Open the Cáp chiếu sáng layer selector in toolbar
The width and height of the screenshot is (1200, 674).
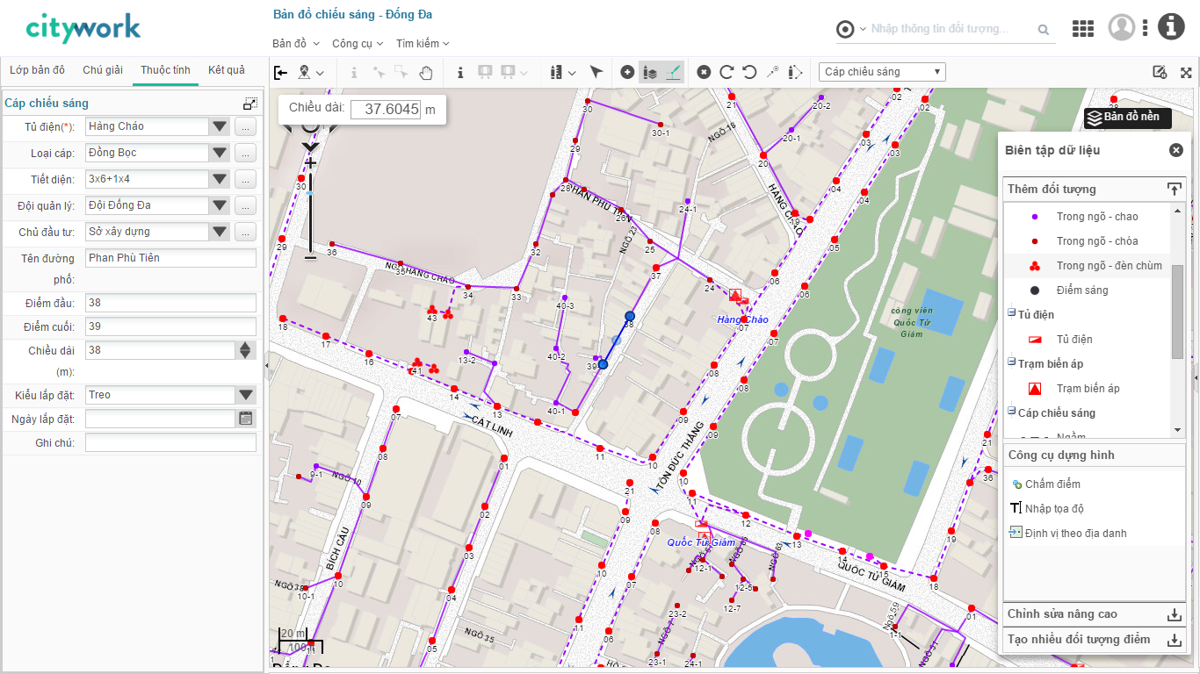(x=882, y=72)
